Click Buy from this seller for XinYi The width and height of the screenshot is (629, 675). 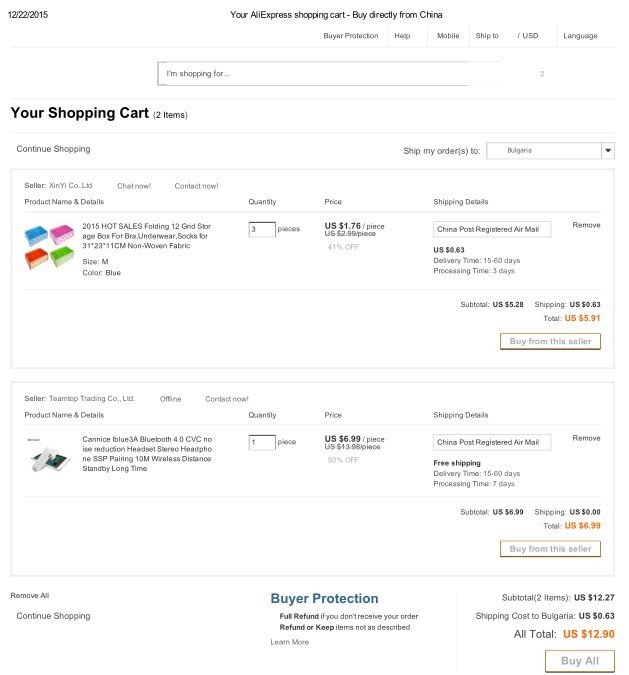tap(550, 341)
